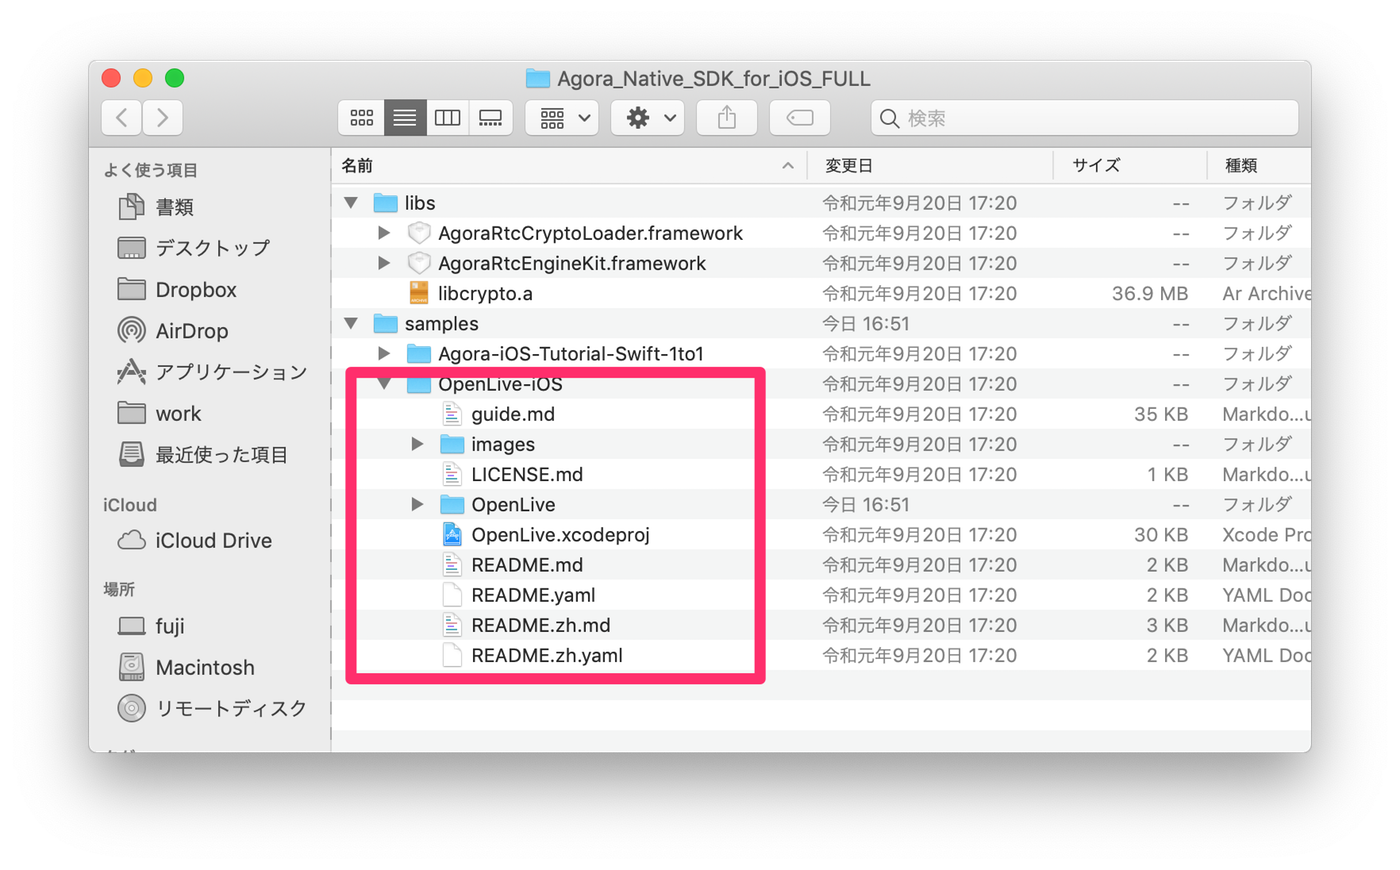Image resolution: width=1400 pixels, height=870 pixels.
Task: Select the README.zh.md file name
Action: pyautogui.click(x=541, y=625)
